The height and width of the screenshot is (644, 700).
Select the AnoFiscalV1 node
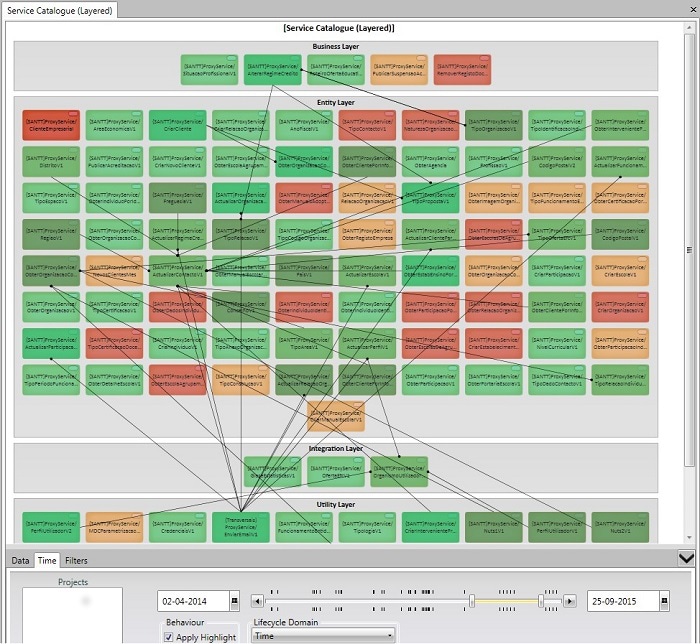pos(304,125)
